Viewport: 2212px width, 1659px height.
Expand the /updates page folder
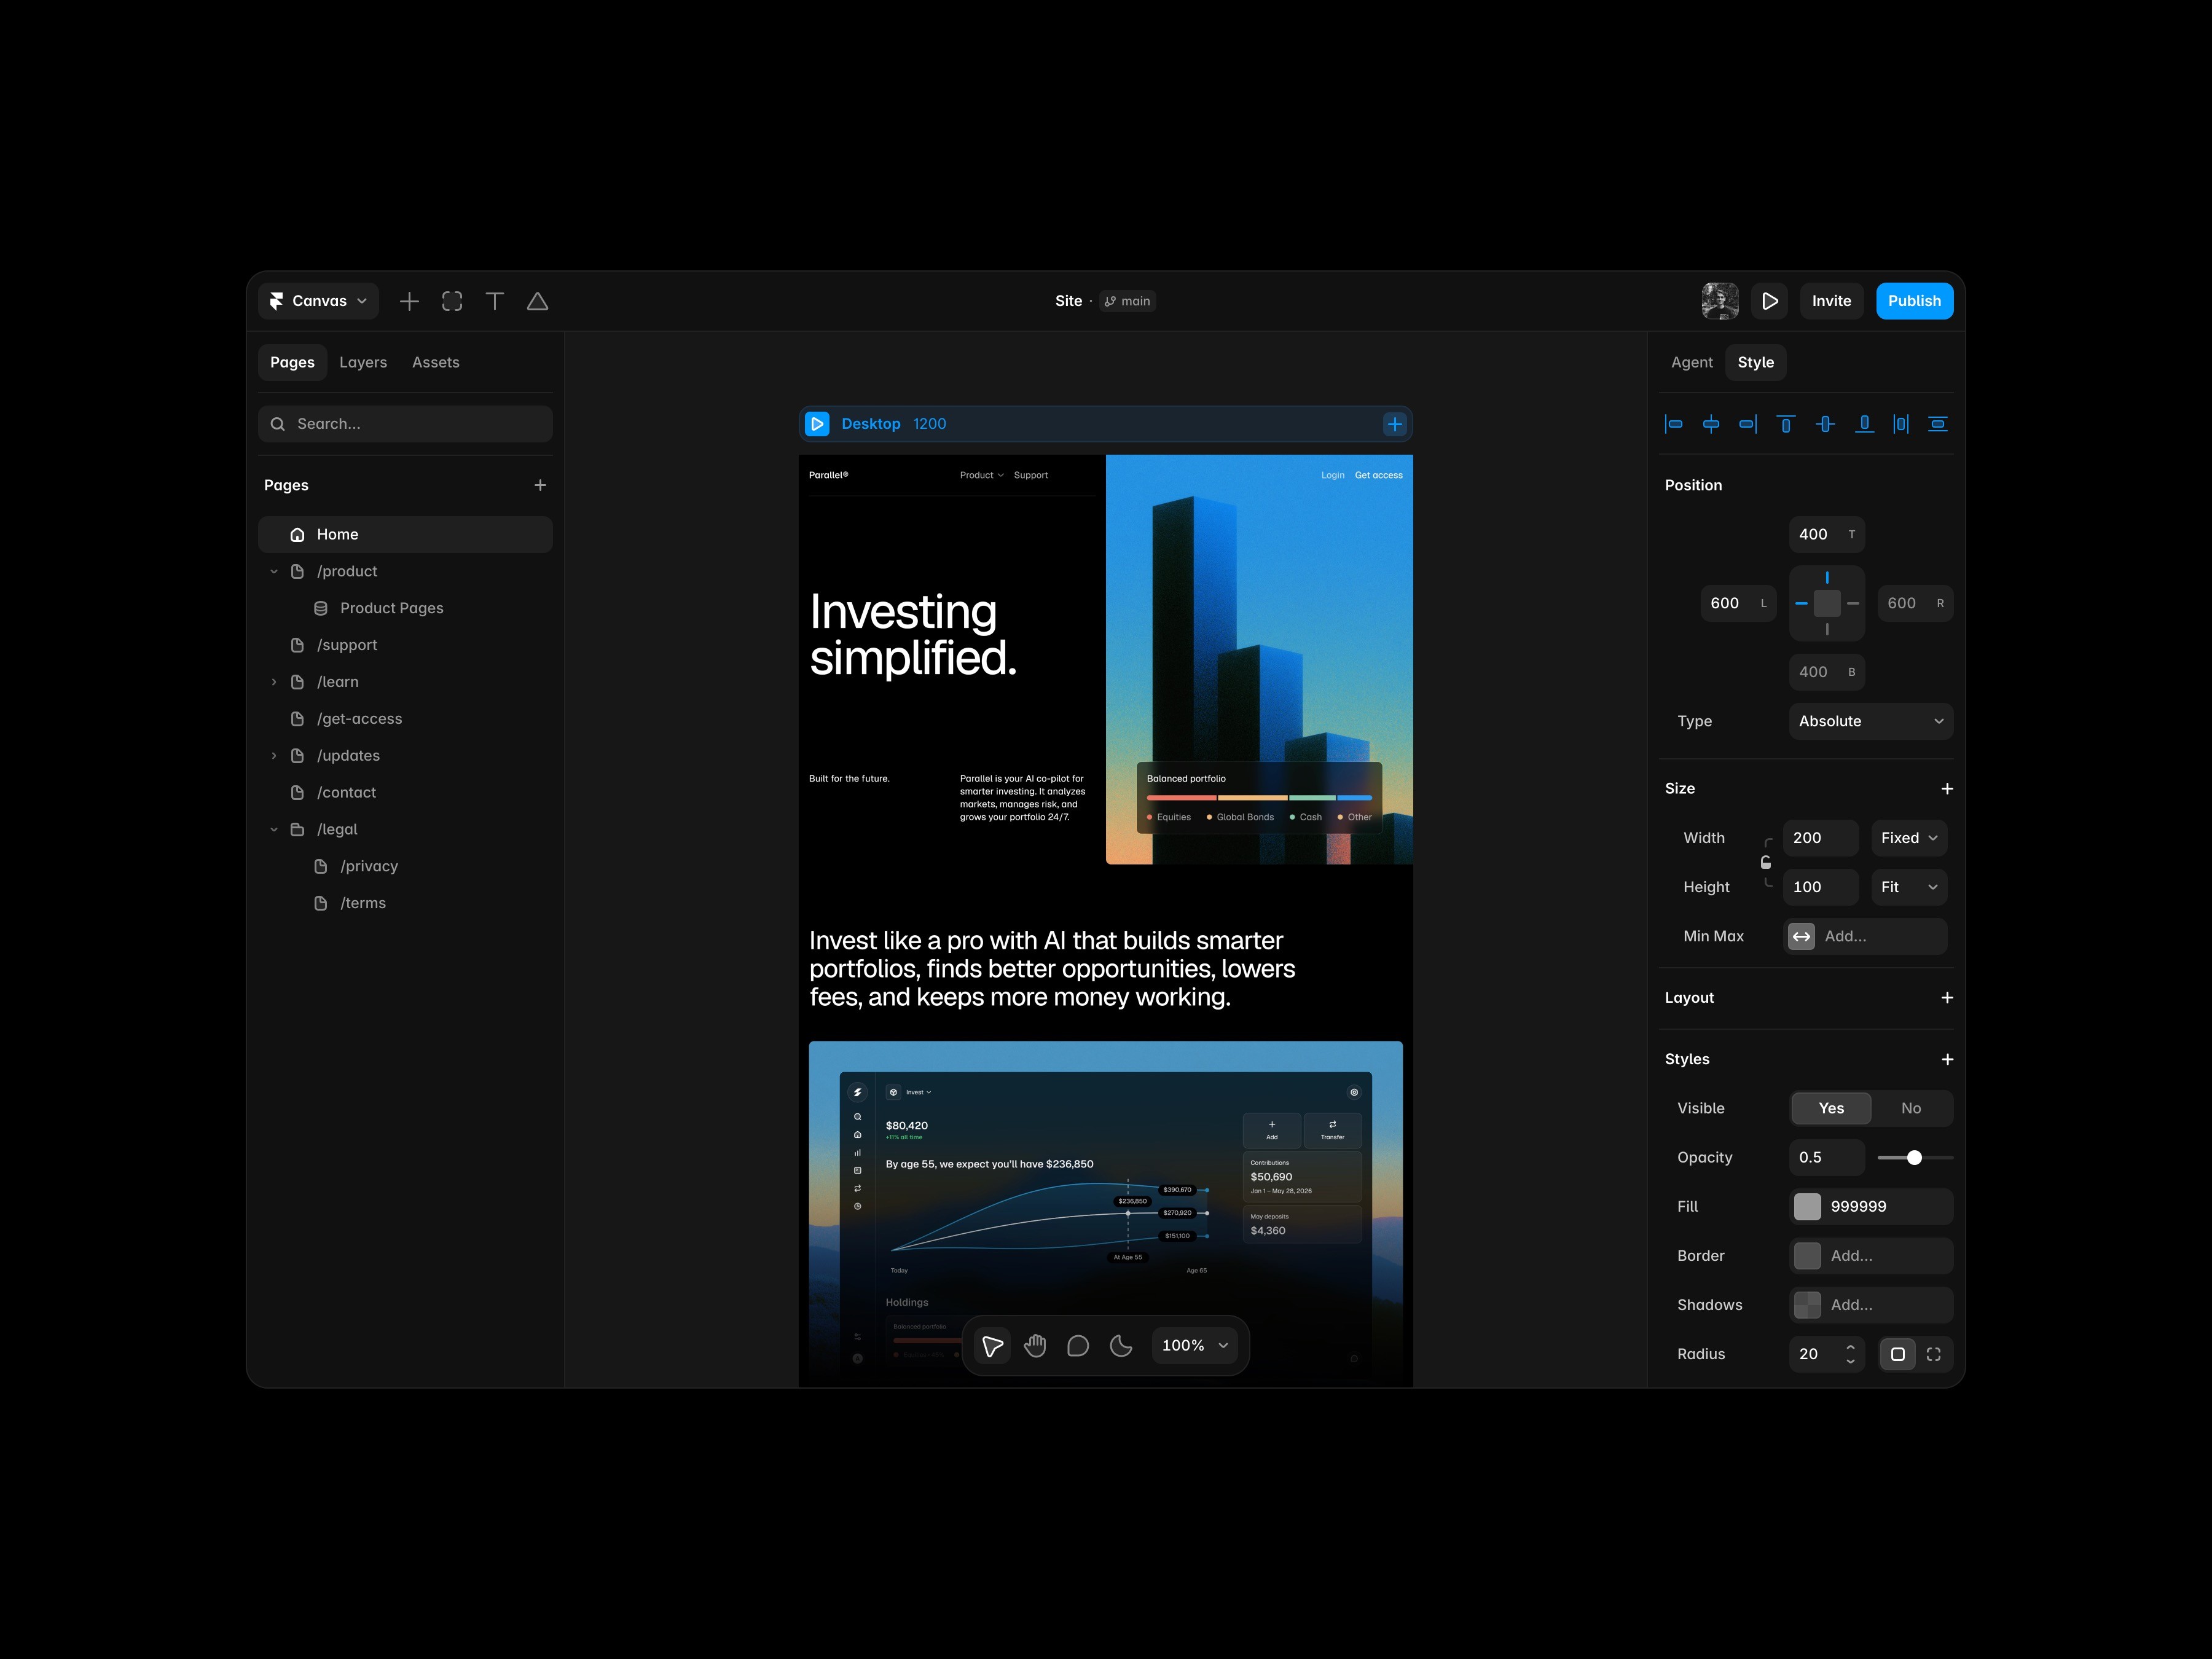click(274, 756)
